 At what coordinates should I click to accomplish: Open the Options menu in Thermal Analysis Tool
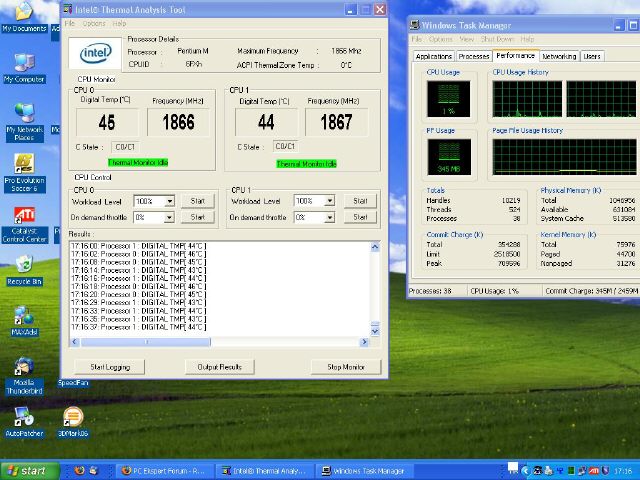click(94, 22)
